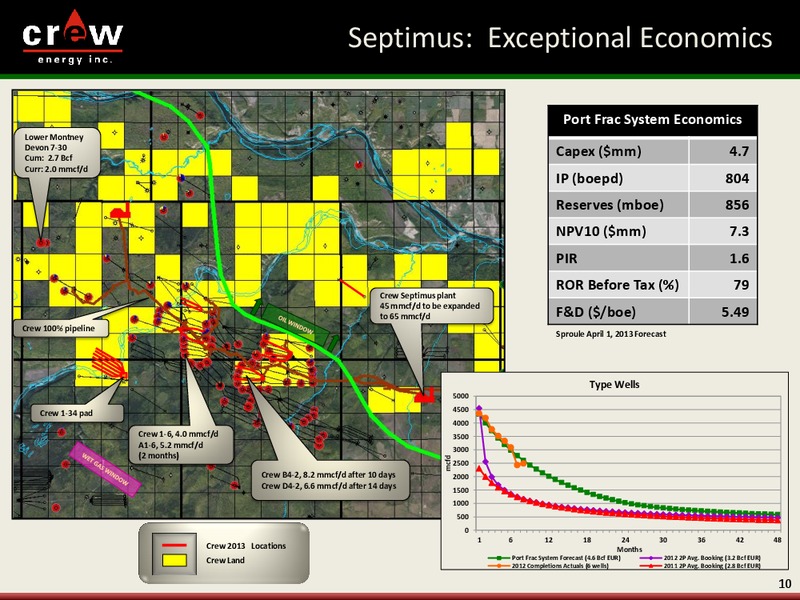Image resolution: width=800 pixels, height=600 pixels.
Task: Select the Port Frac System Economics table header
Action: coord(652,120)
